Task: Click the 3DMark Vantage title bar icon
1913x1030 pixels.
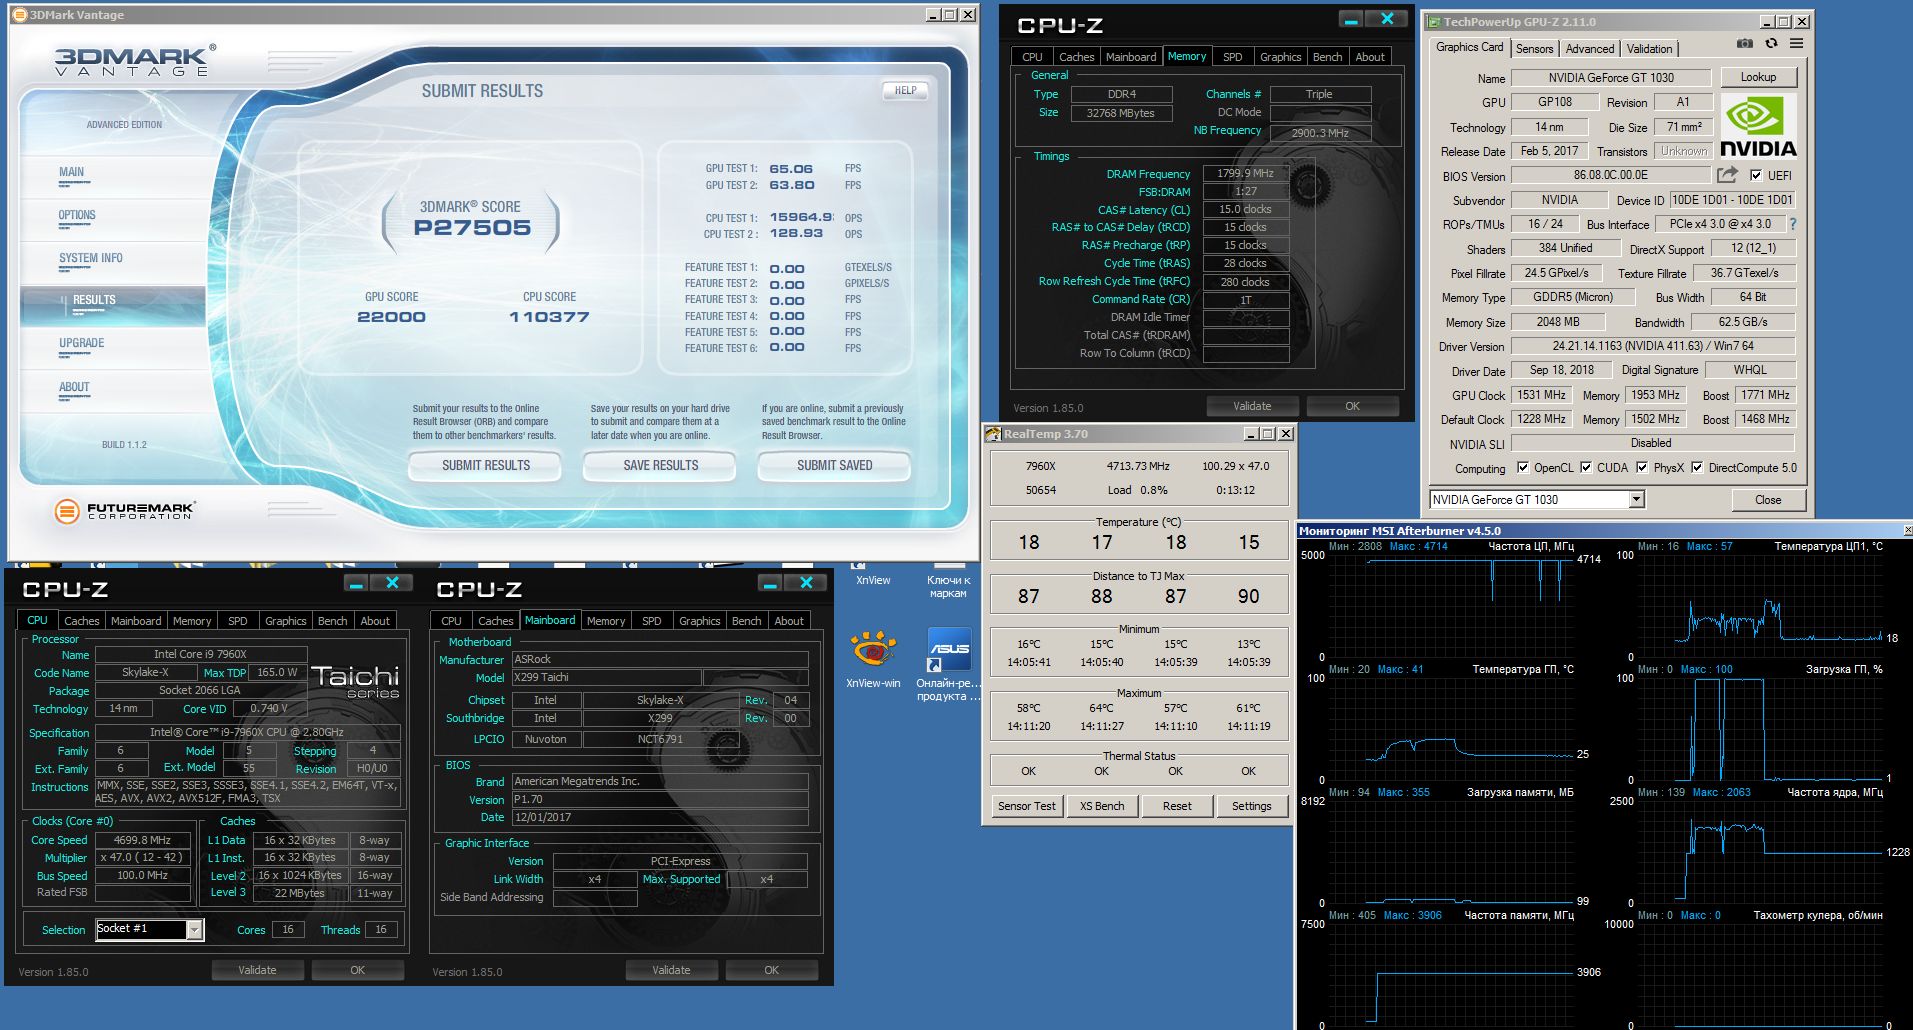Action: [x=19, y=15]
